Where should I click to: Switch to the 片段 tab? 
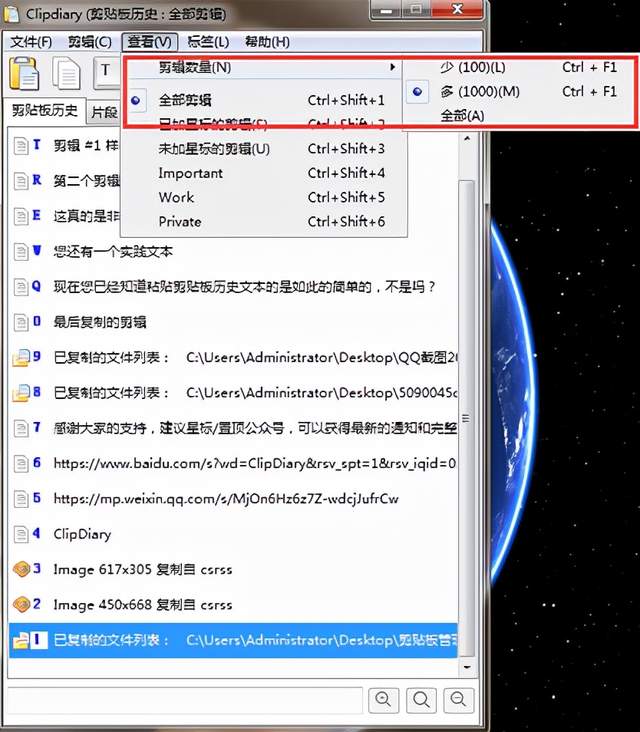click(x=104, y=113)
